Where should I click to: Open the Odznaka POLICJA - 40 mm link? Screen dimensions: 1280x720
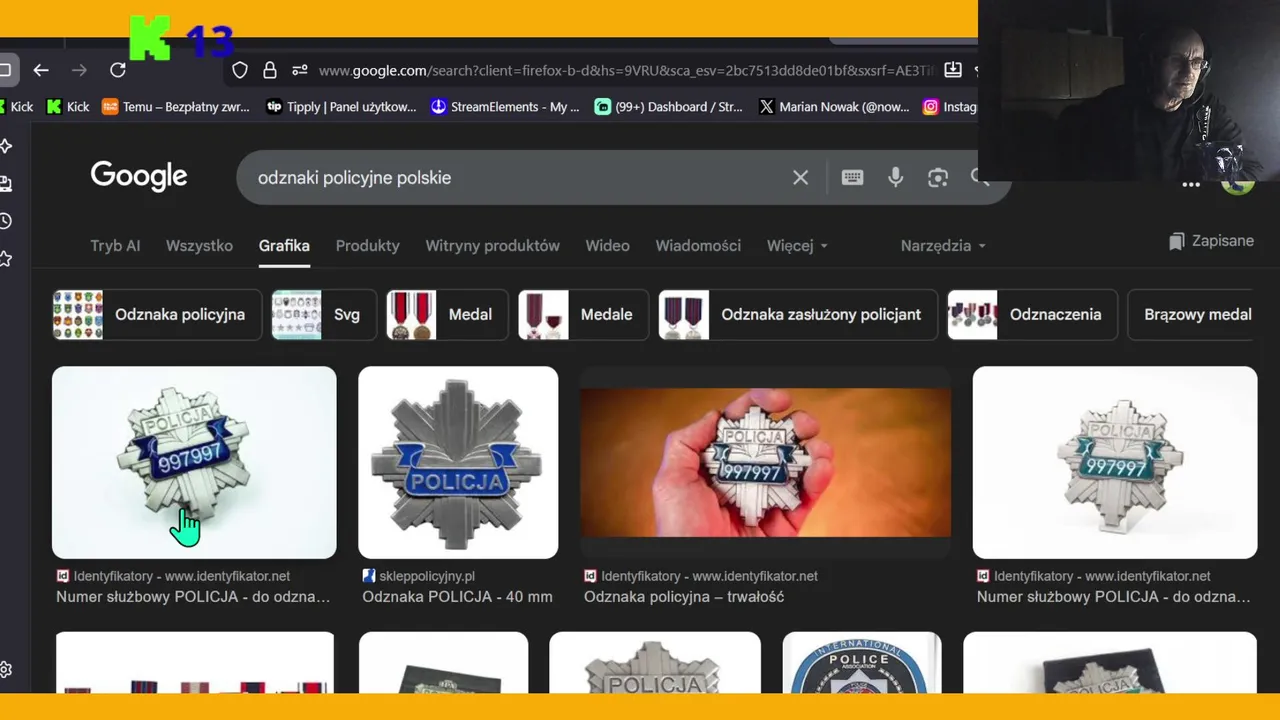tap(457, 597)
